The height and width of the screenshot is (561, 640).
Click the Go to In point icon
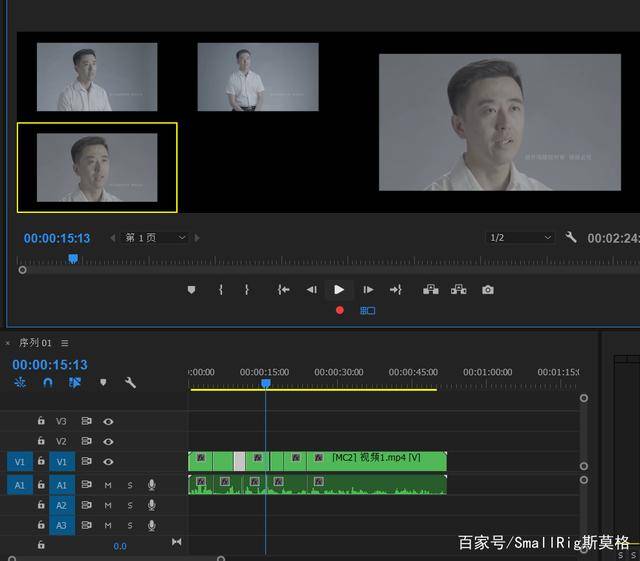click(283, 290)
